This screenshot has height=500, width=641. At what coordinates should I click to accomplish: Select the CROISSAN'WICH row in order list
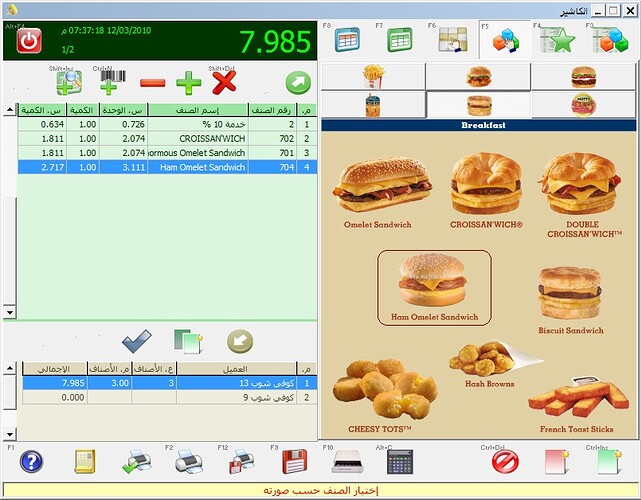(167, 139)
